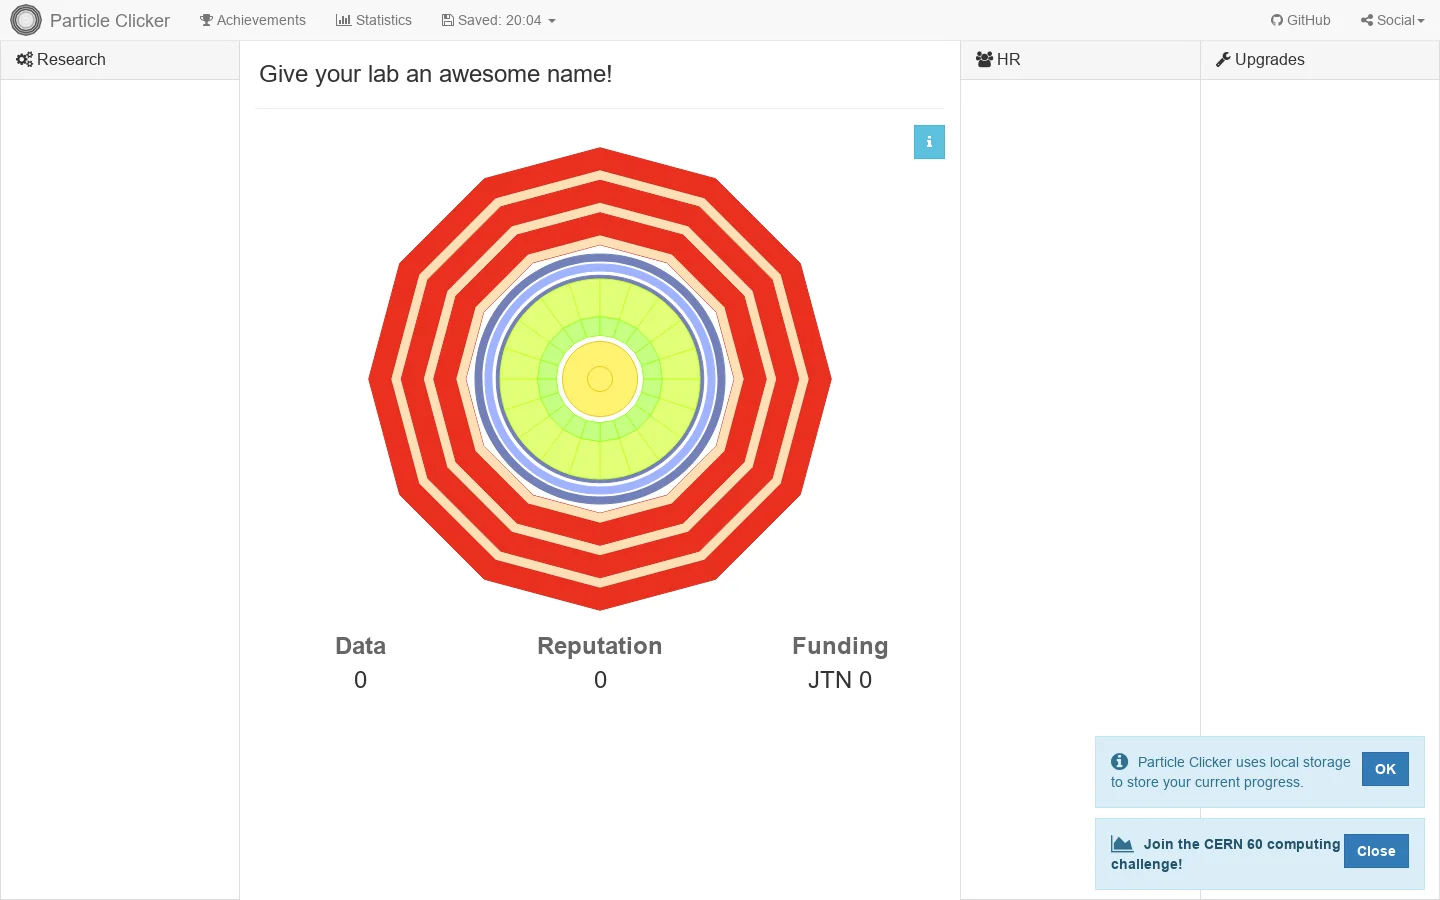Viewport: 1440px width, 900px height.
Task: Click the Particle Clicker brand text
Action: click(110, 21)
